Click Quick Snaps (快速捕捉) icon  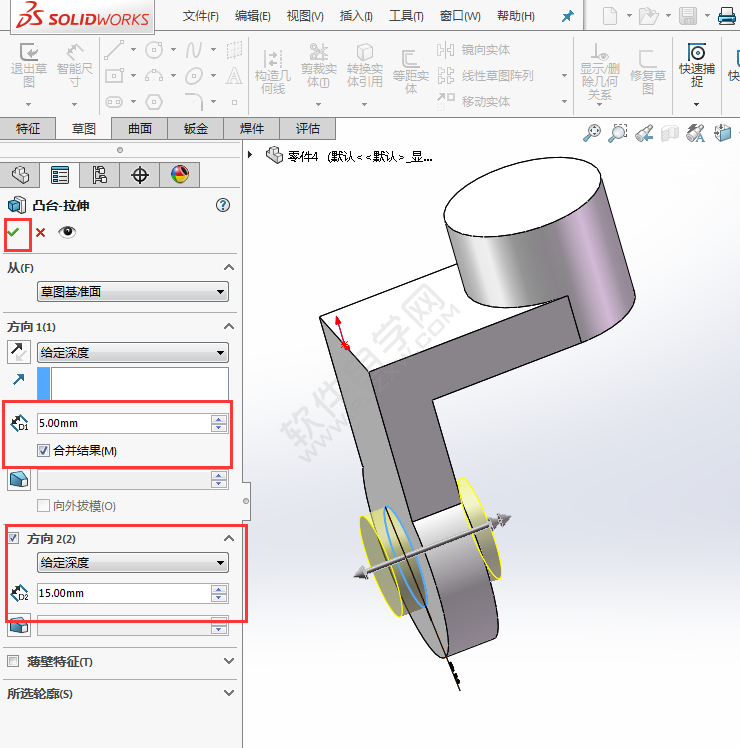coord(697,52)
